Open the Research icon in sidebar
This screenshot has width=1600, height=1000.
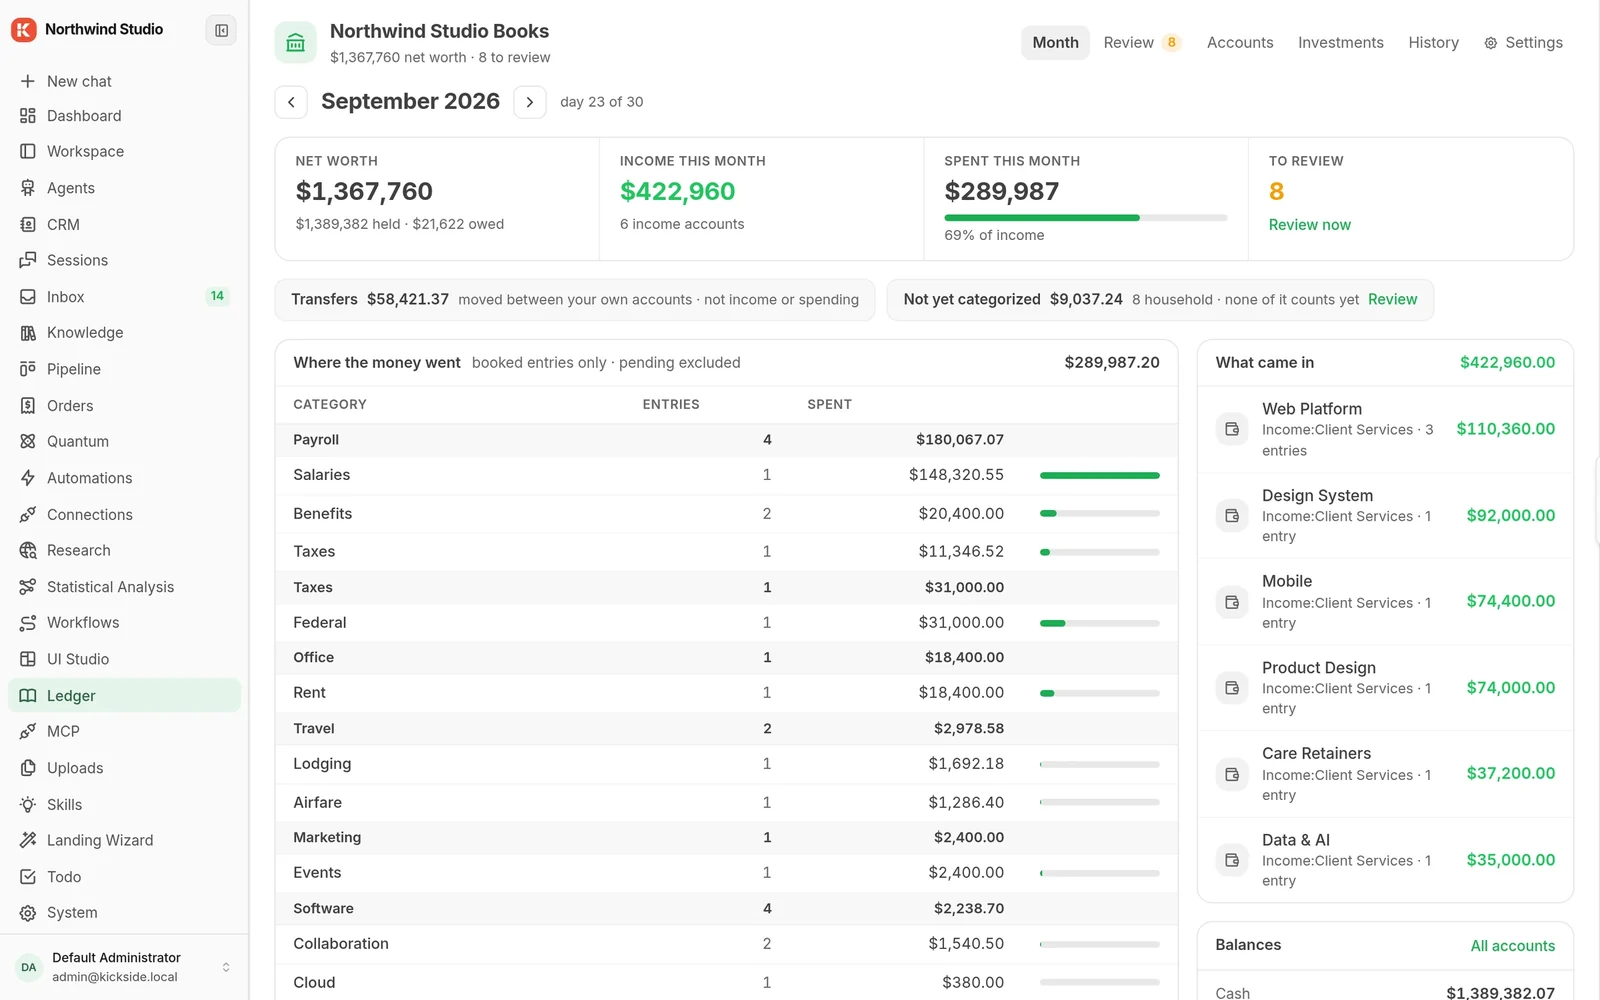click(x=28, y=550)
